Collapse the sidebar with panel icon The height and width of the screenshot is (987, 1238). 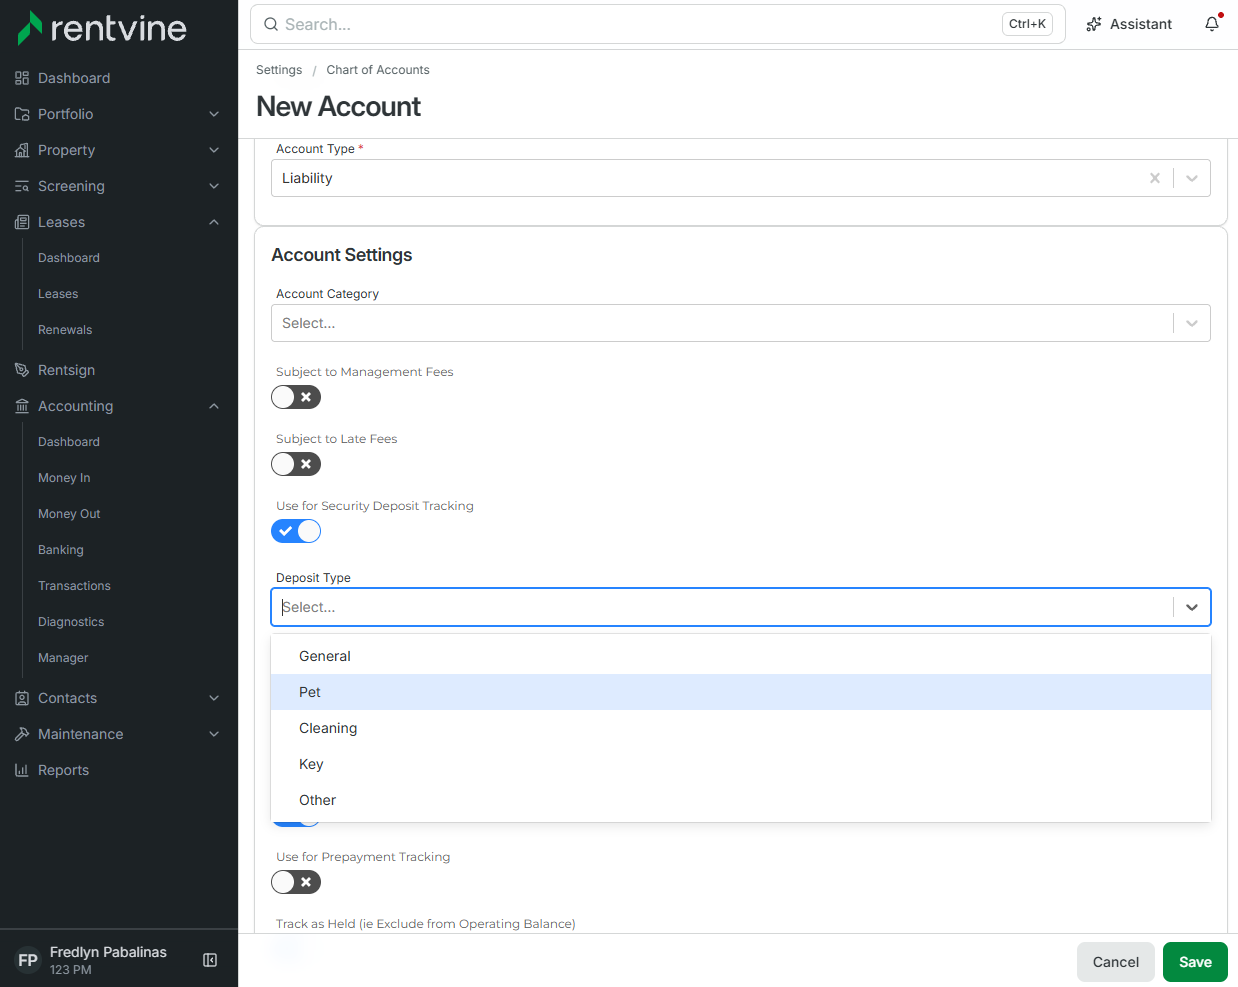tap(210, 960)
